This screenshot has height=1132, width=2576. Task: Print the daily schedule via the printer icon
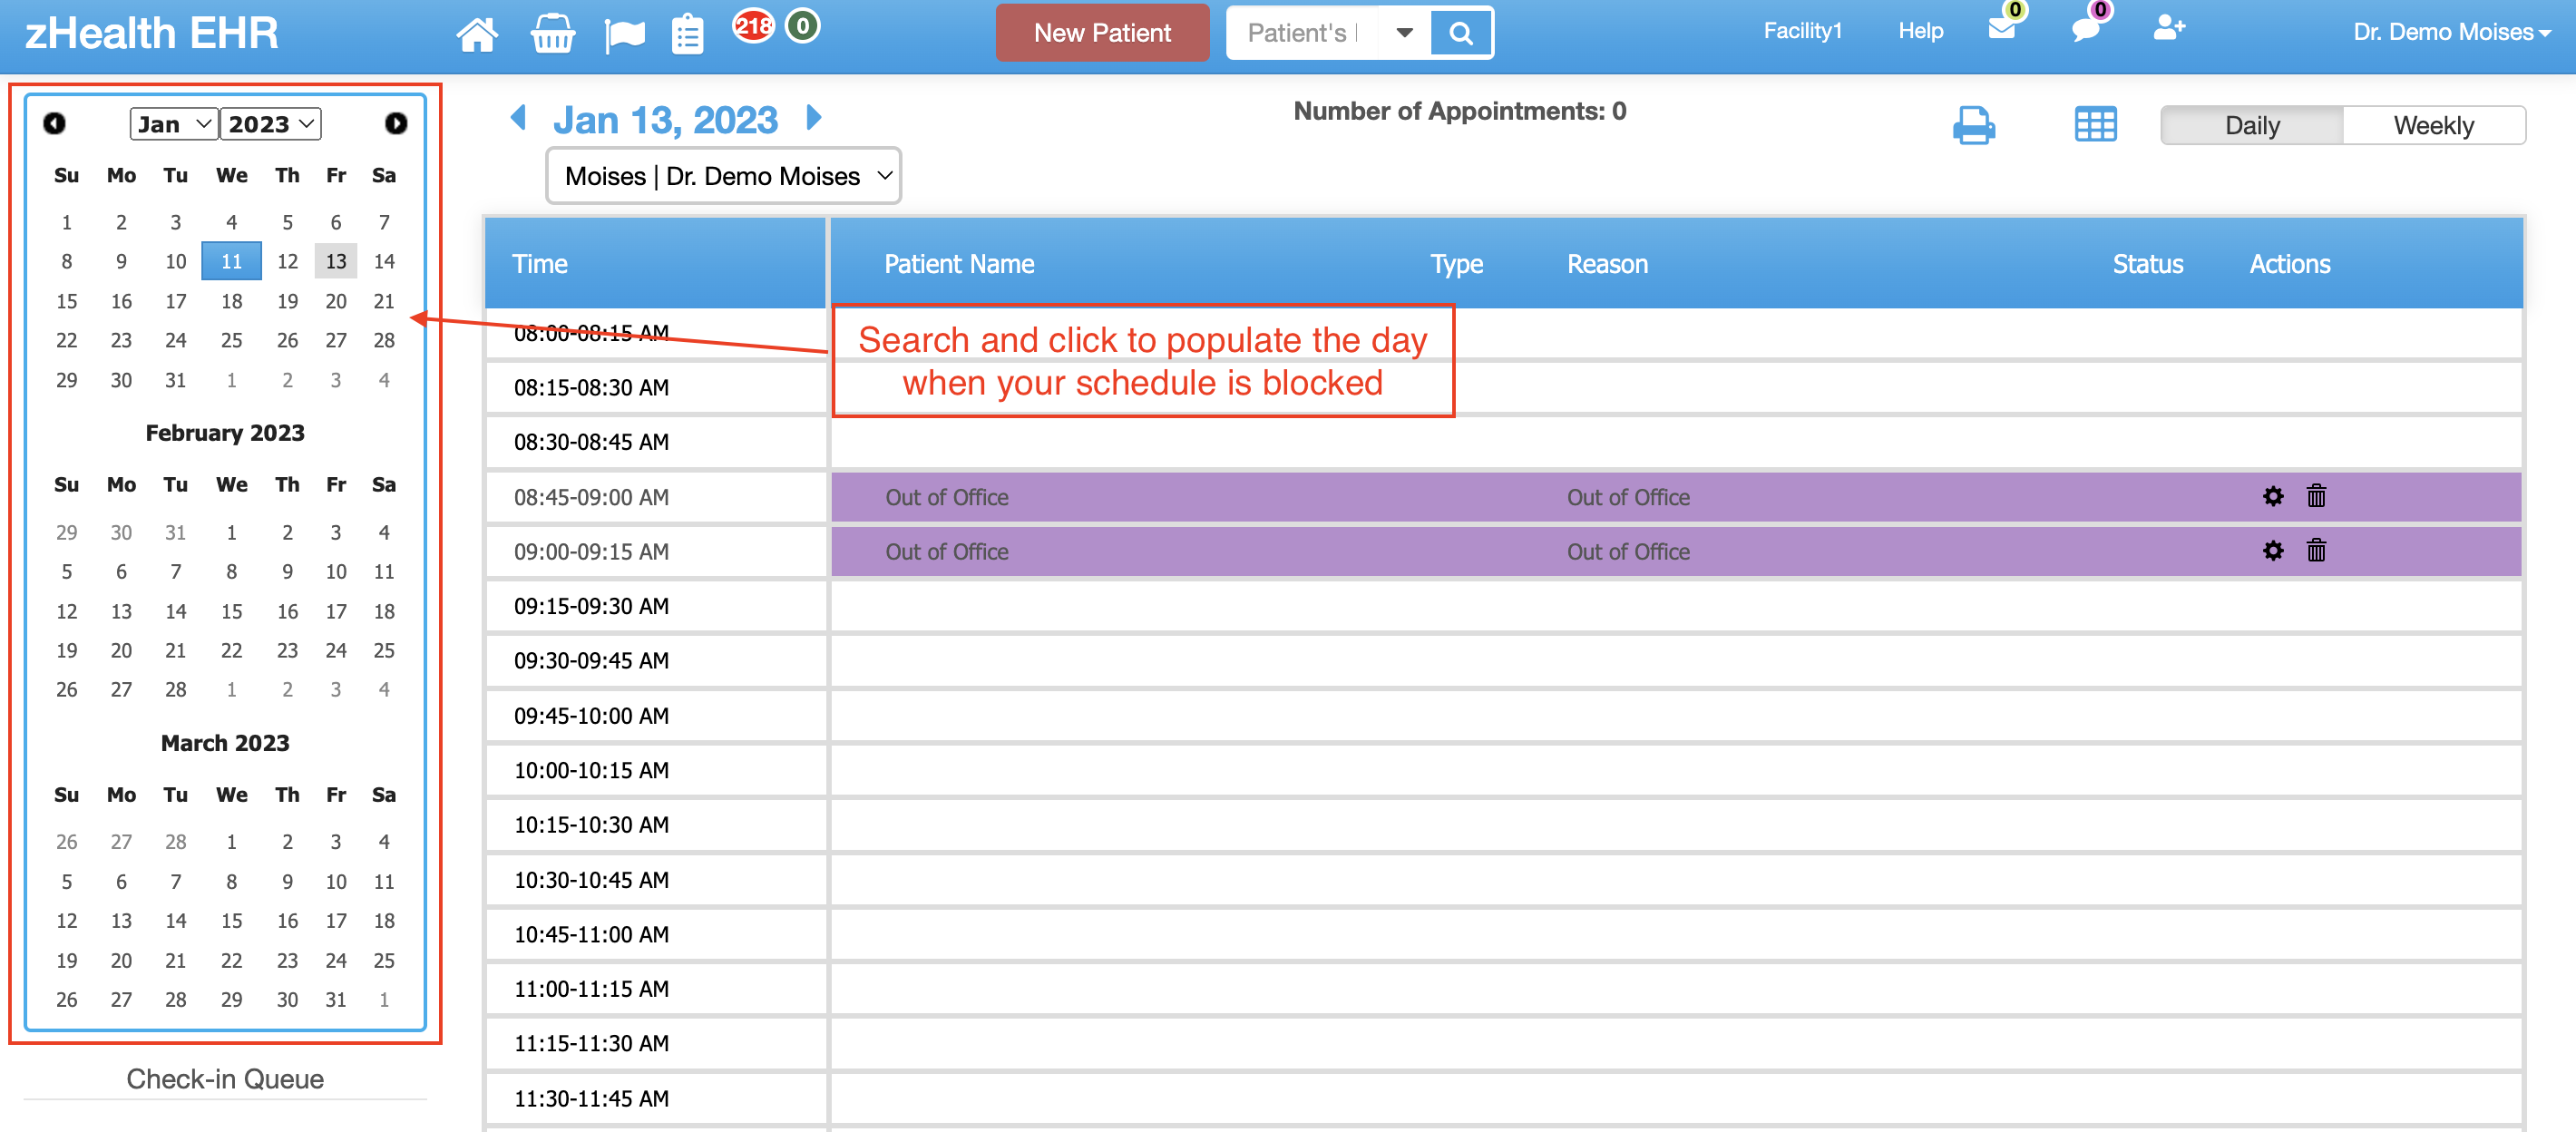point(1975,125)
